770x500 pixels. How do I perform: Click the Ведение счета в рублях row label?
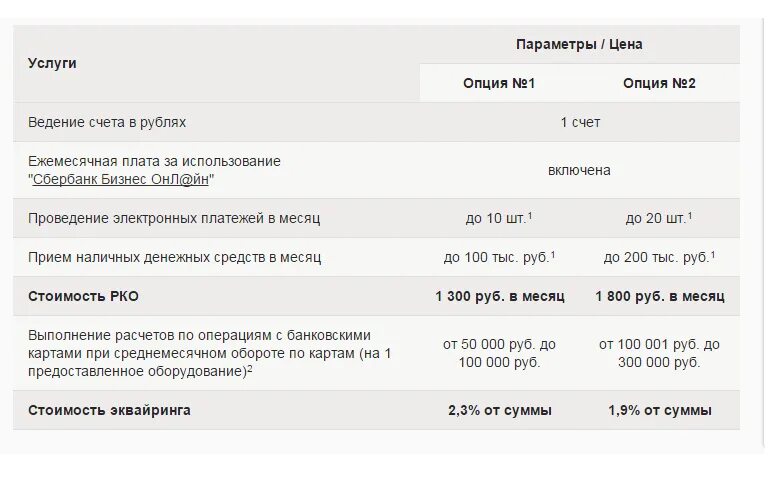click(107, 122)
